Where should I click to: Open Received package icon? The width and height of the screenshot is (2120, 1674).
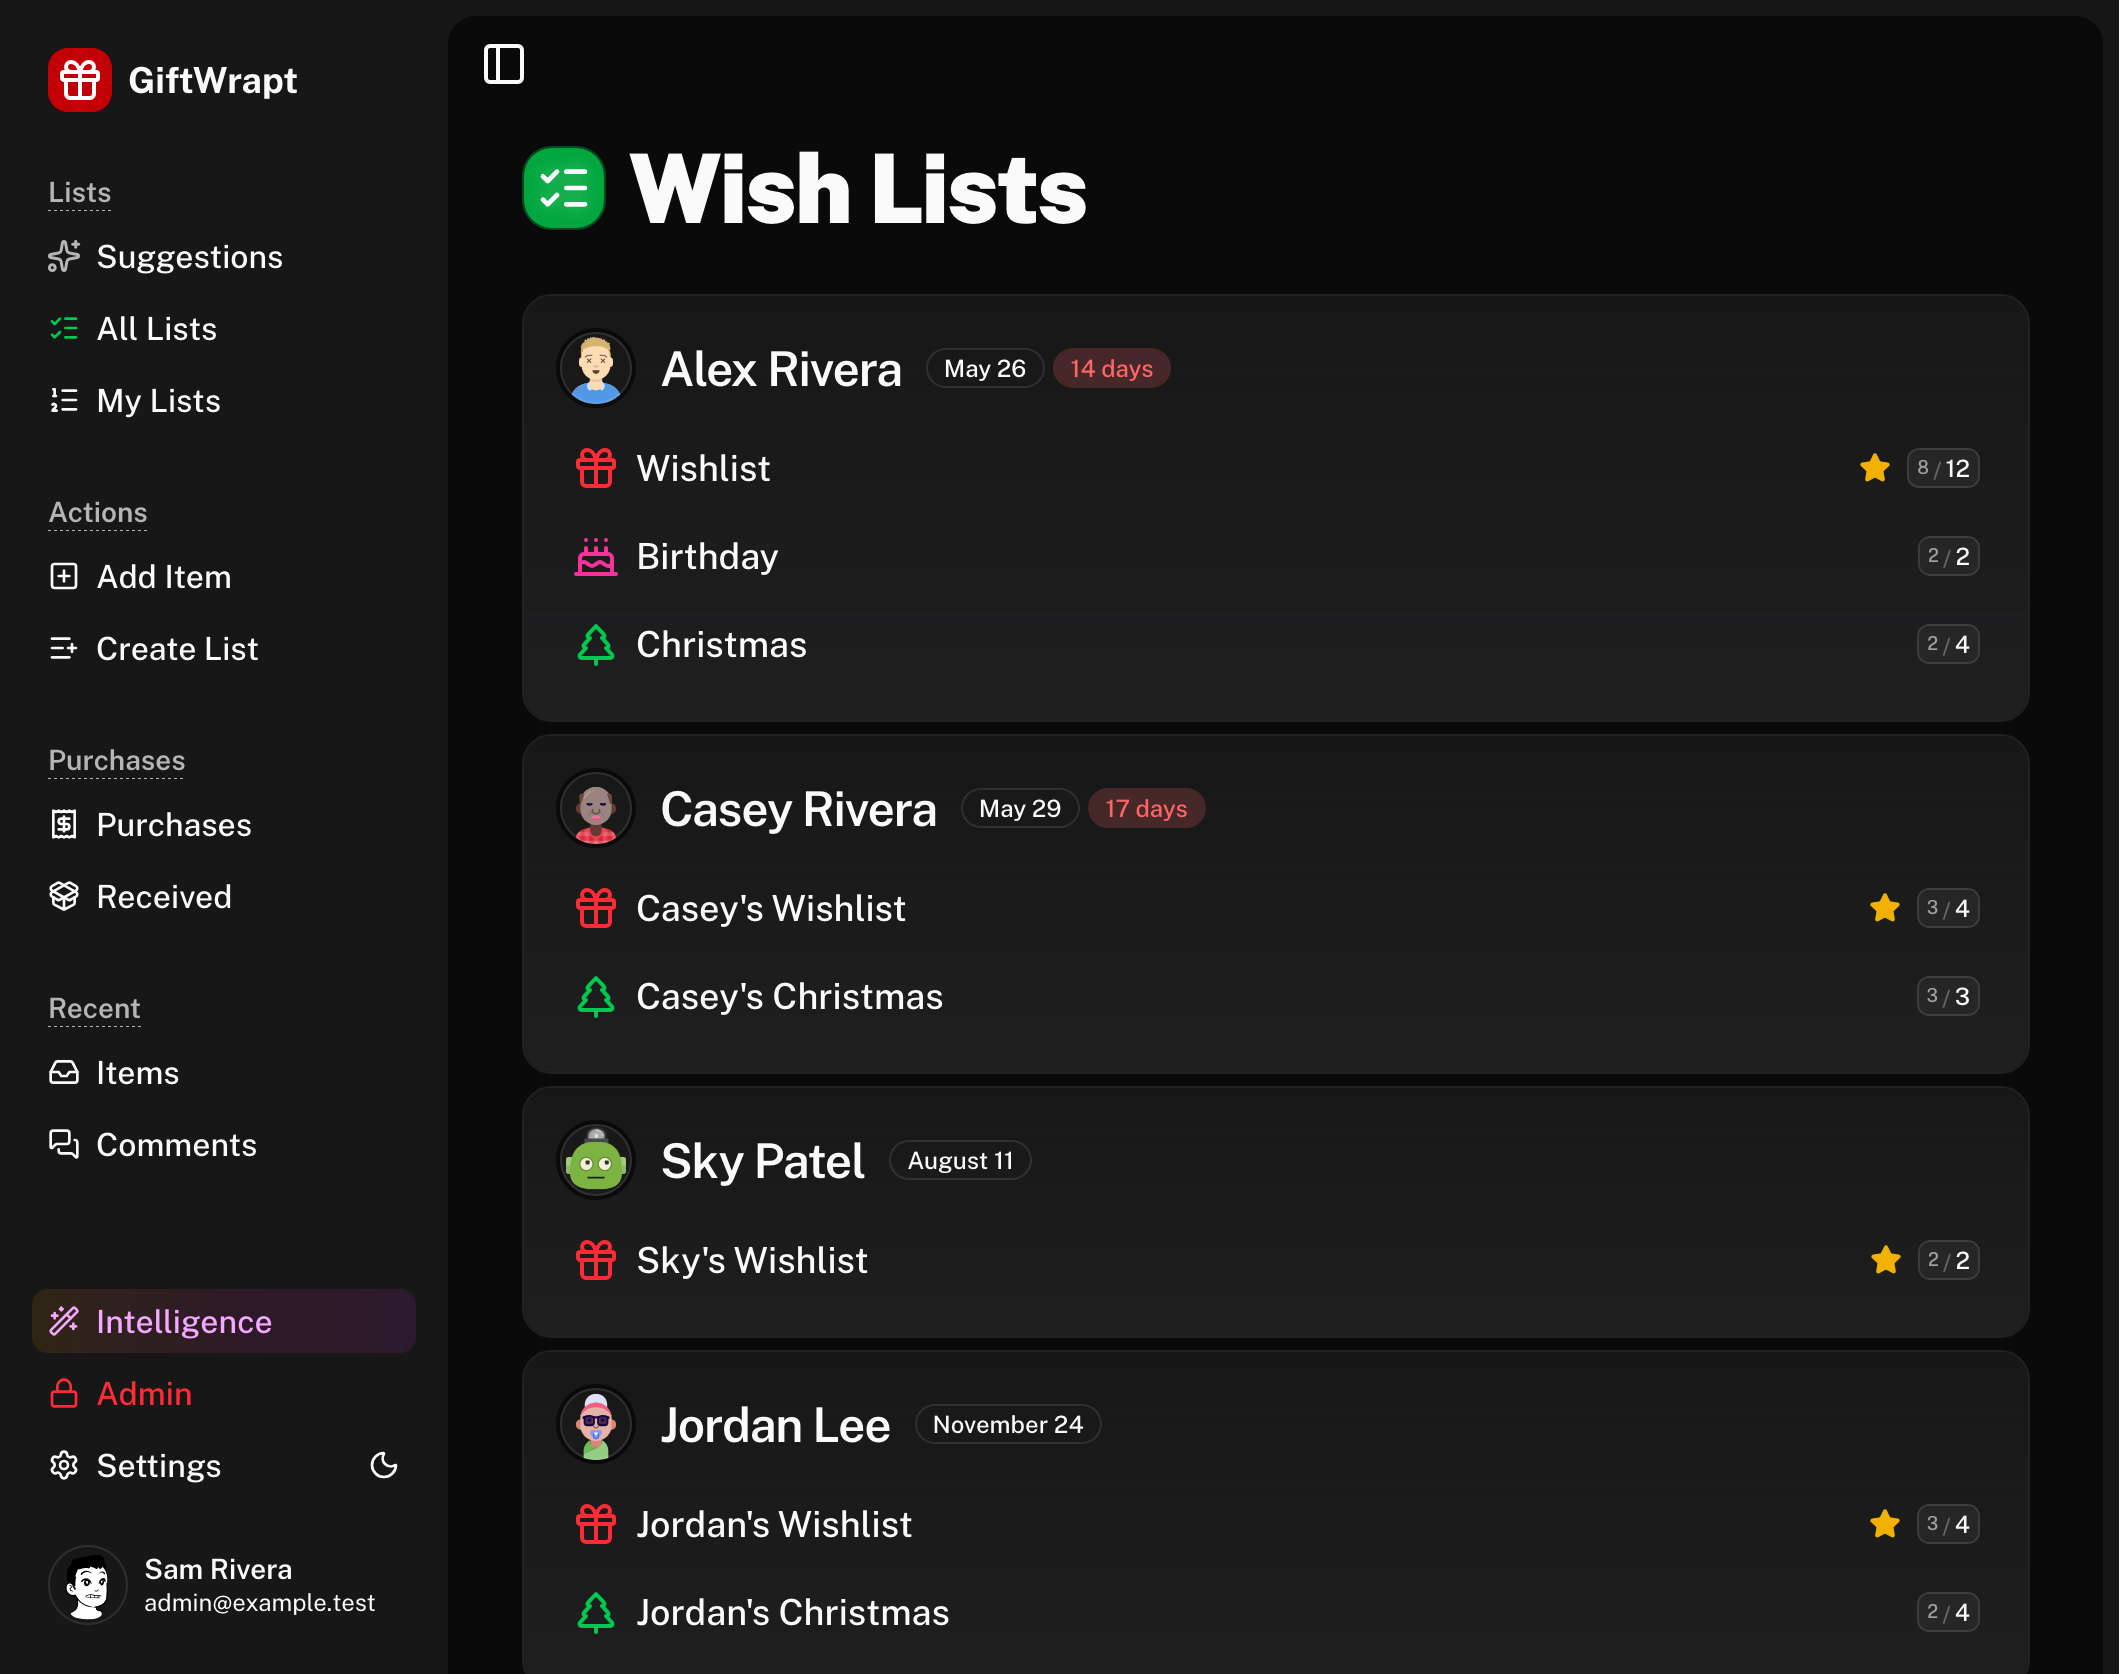[64, 897]
